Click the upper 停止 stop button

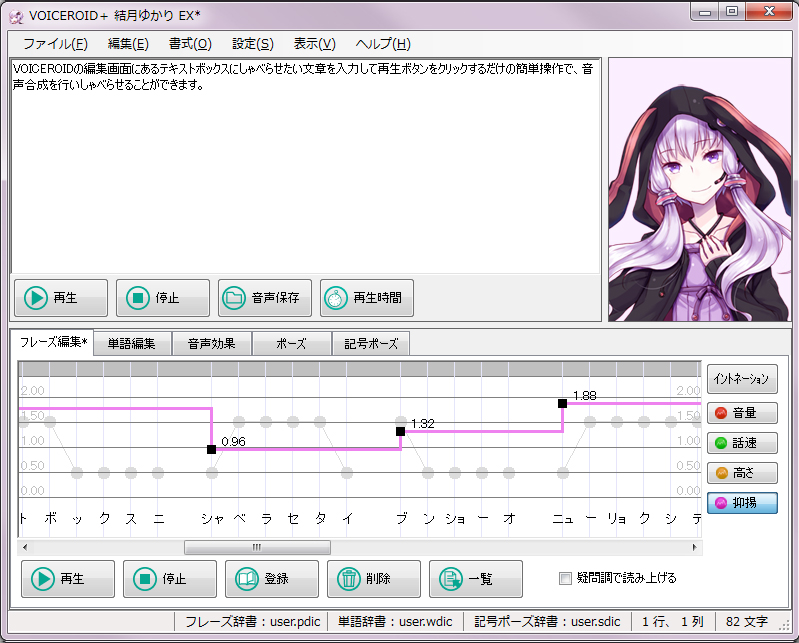[163, 298]
